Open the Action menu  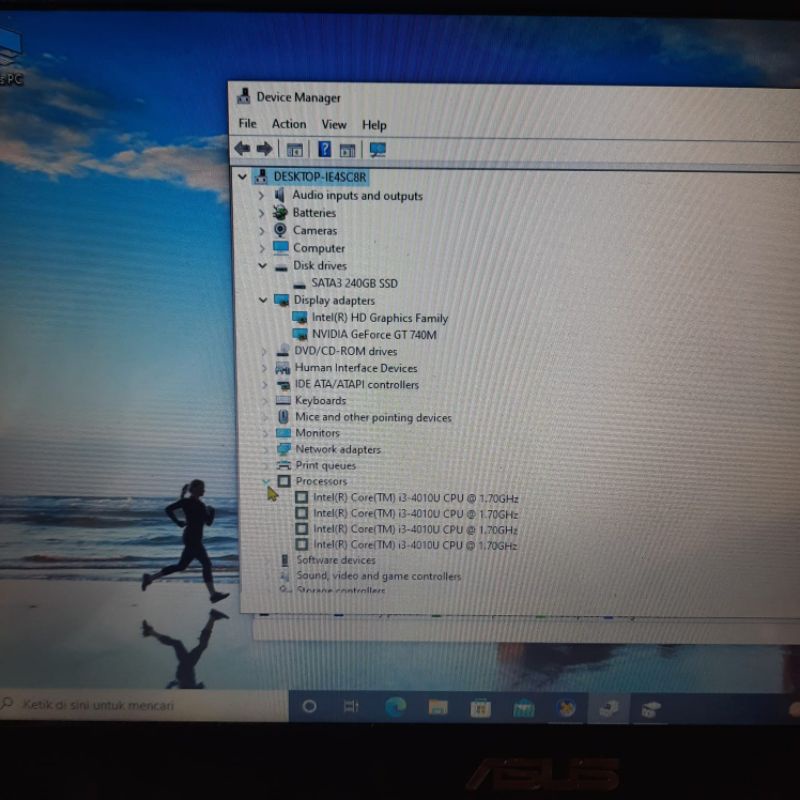pos(289,124)
